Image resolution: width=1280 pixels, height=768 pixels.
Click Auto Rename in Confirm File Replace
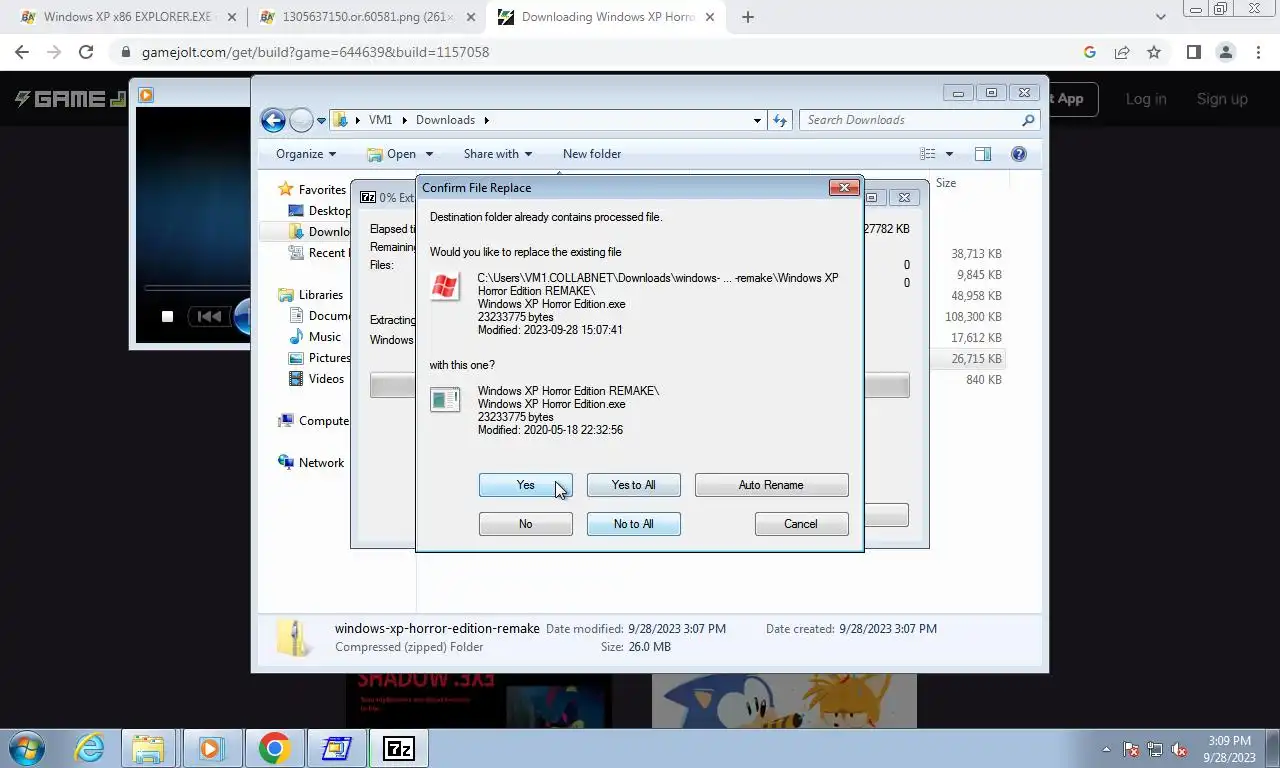click(771, 485)
